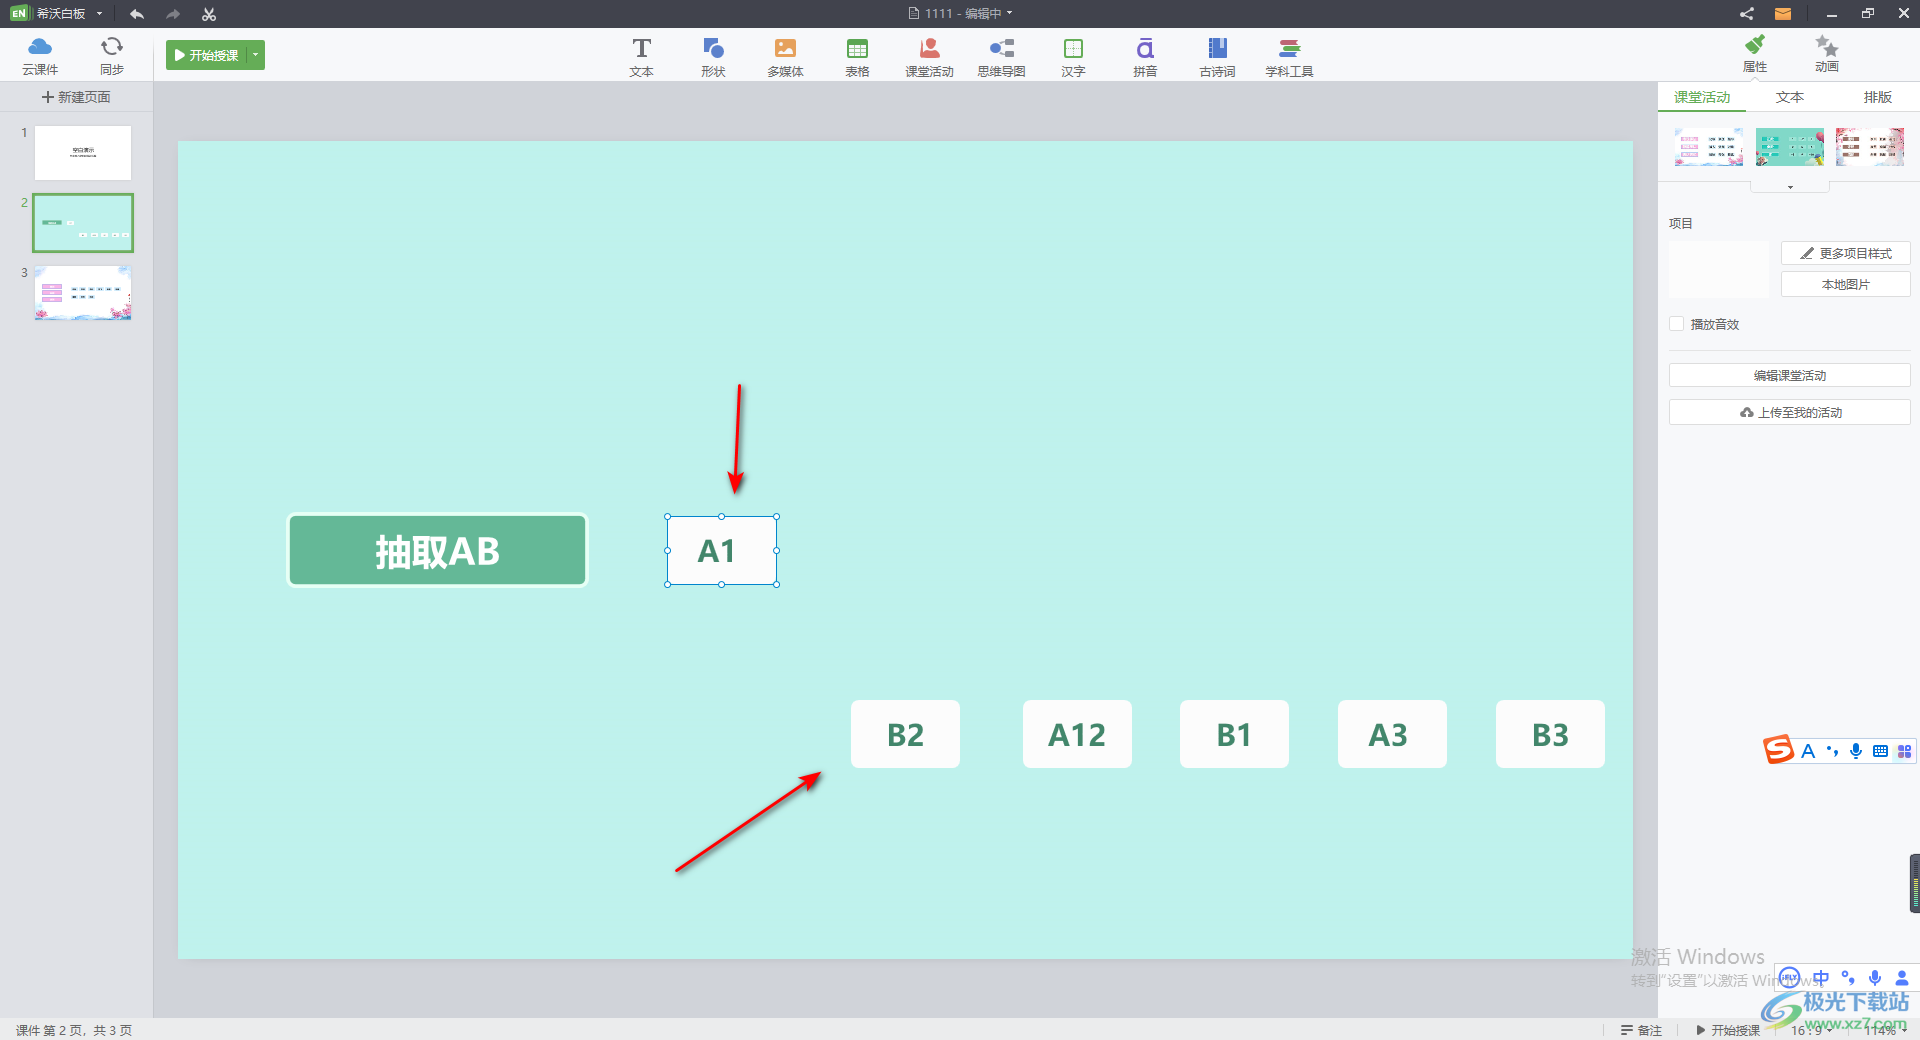
Task: Open the 学科工具 subject tools
Action: tap(1289, 57)
